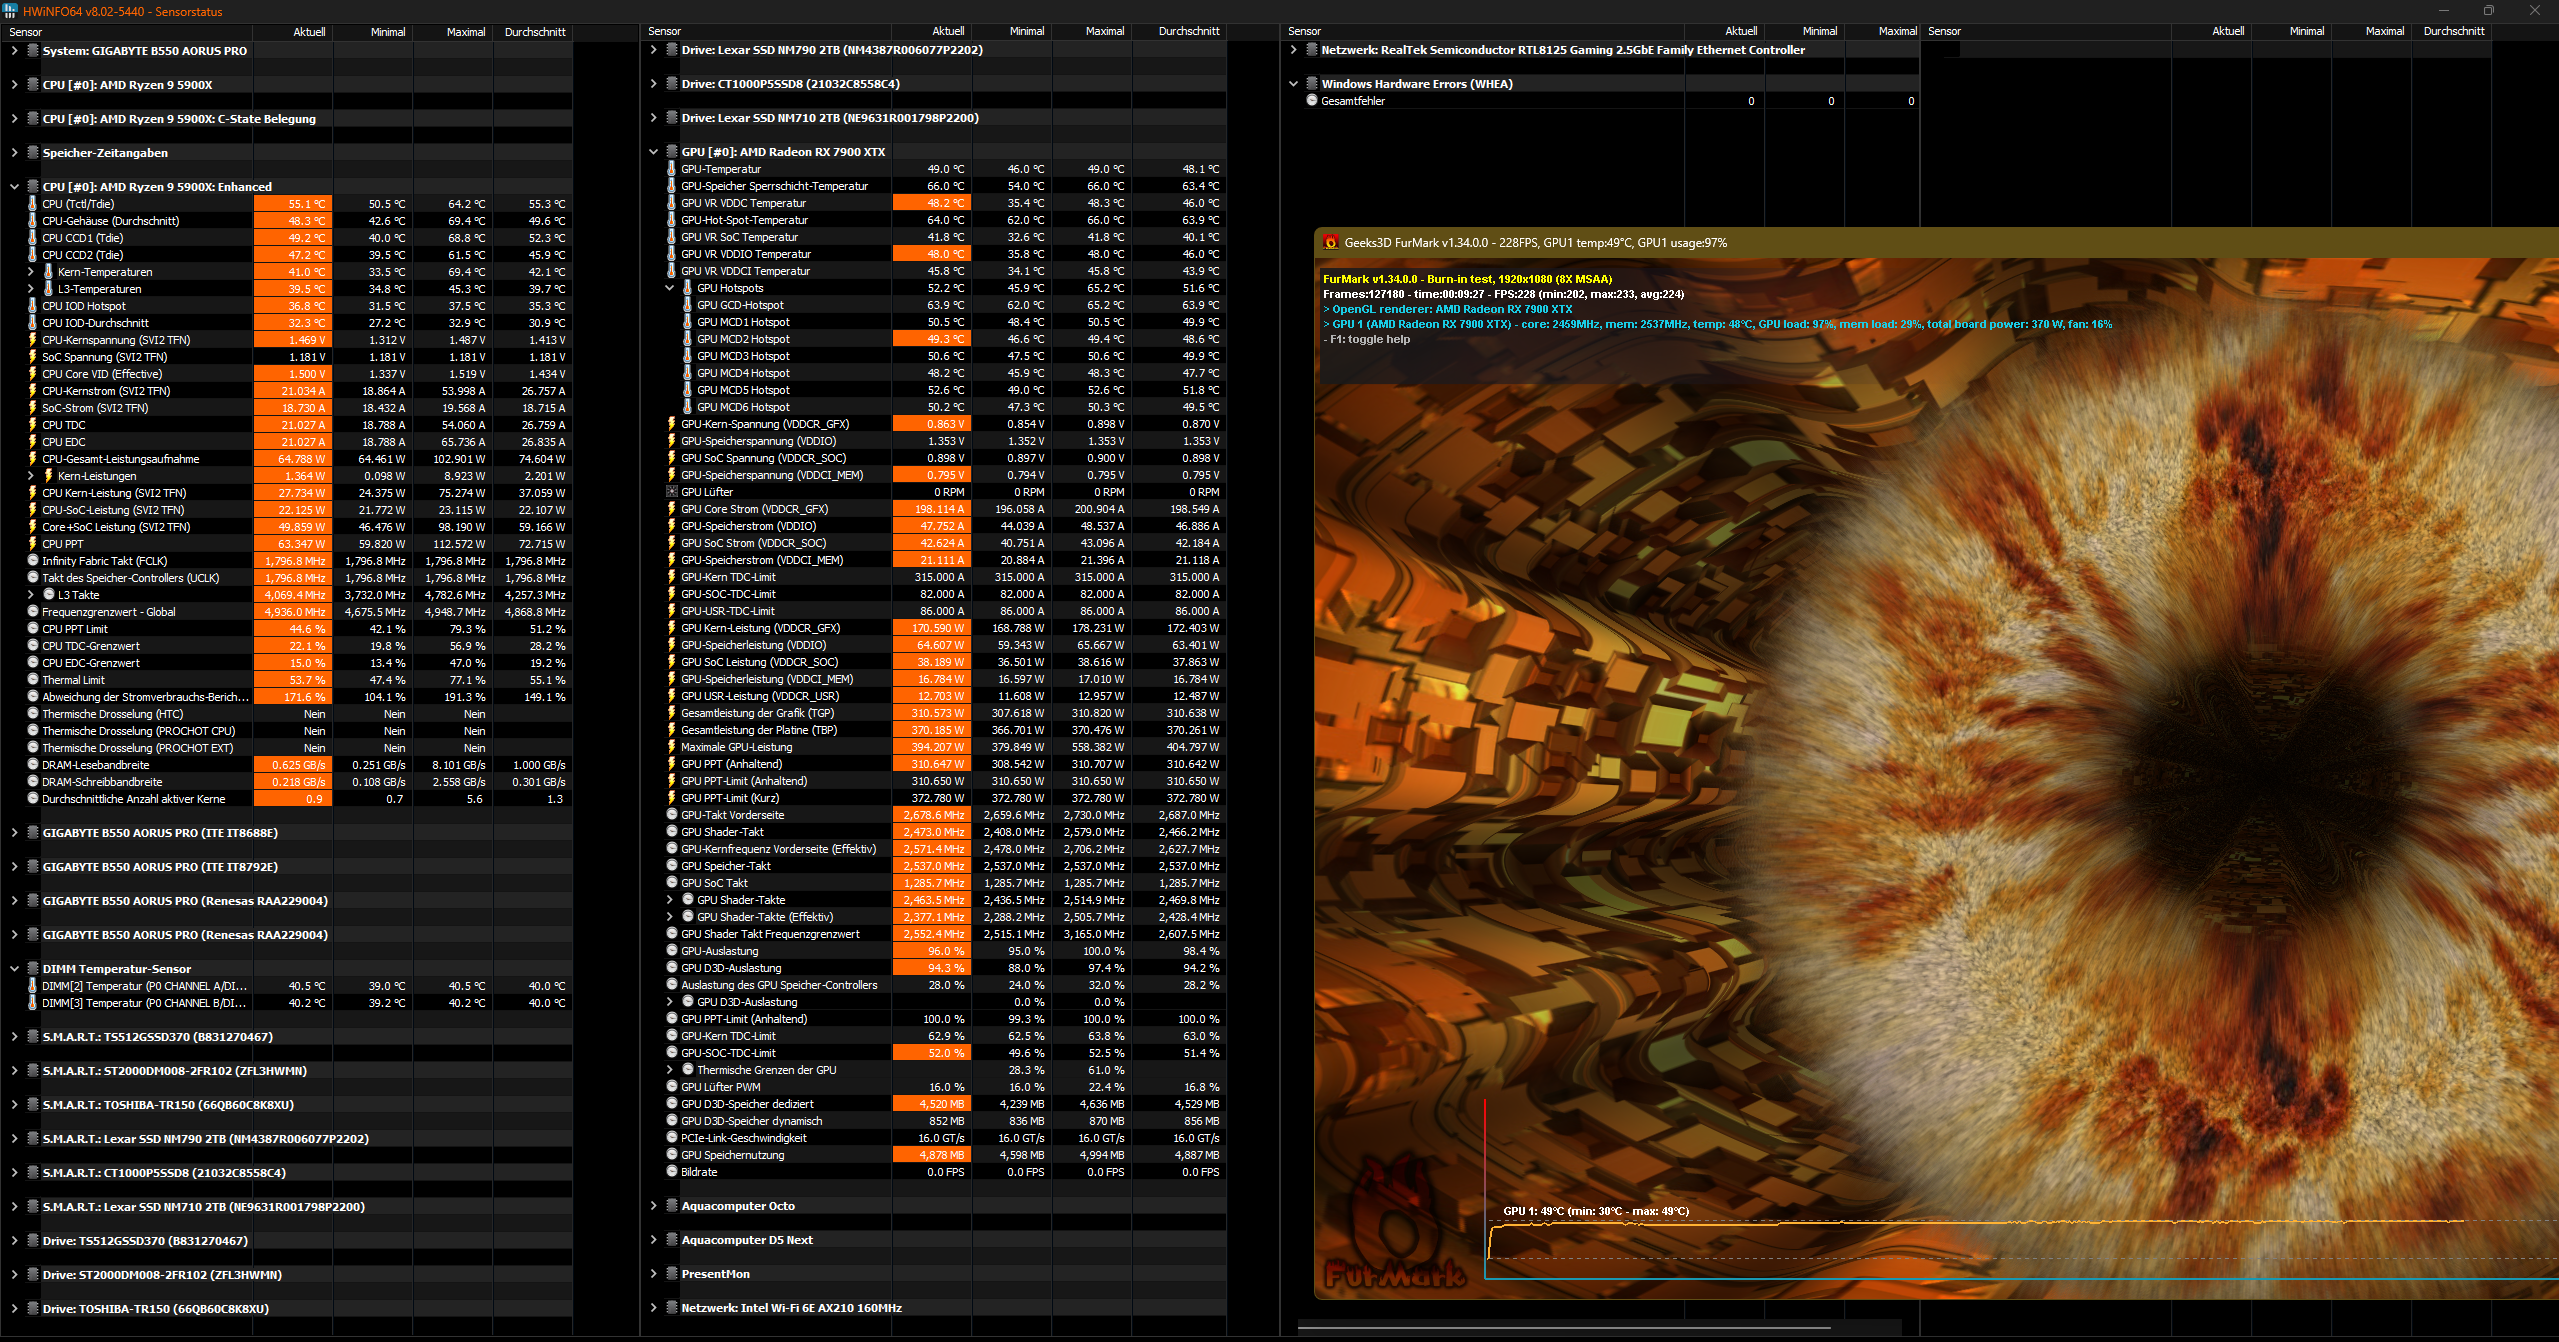Click the lightning icon next to CPU-Kernspannung (SVI2 TFN)

click(33, 340)
